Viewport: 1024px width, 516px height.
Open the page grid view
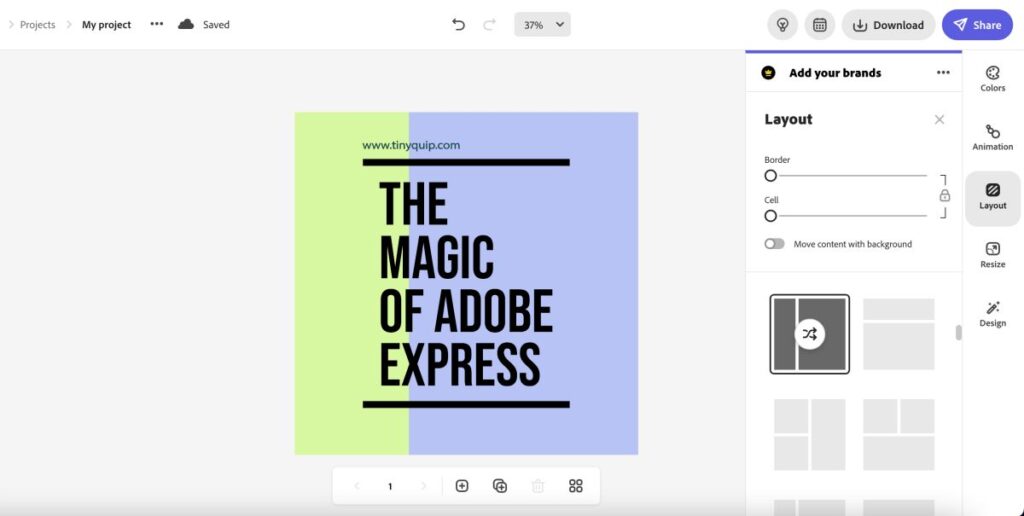(x=575, y=486)
